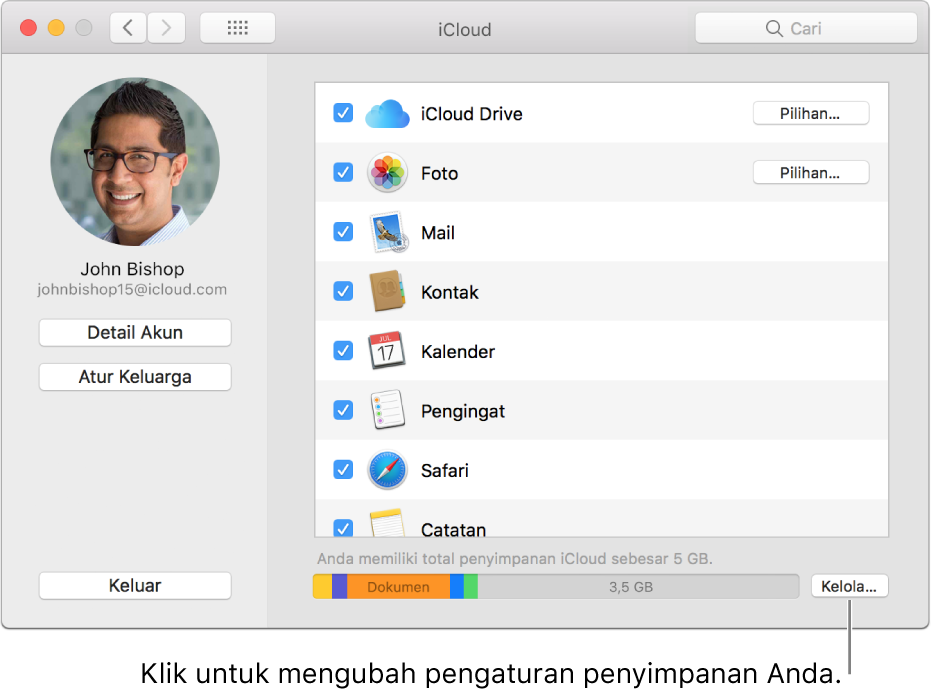Open Atur Keluarga settings
The height and width of the screenshot is (697, 931).
point(134,376)
